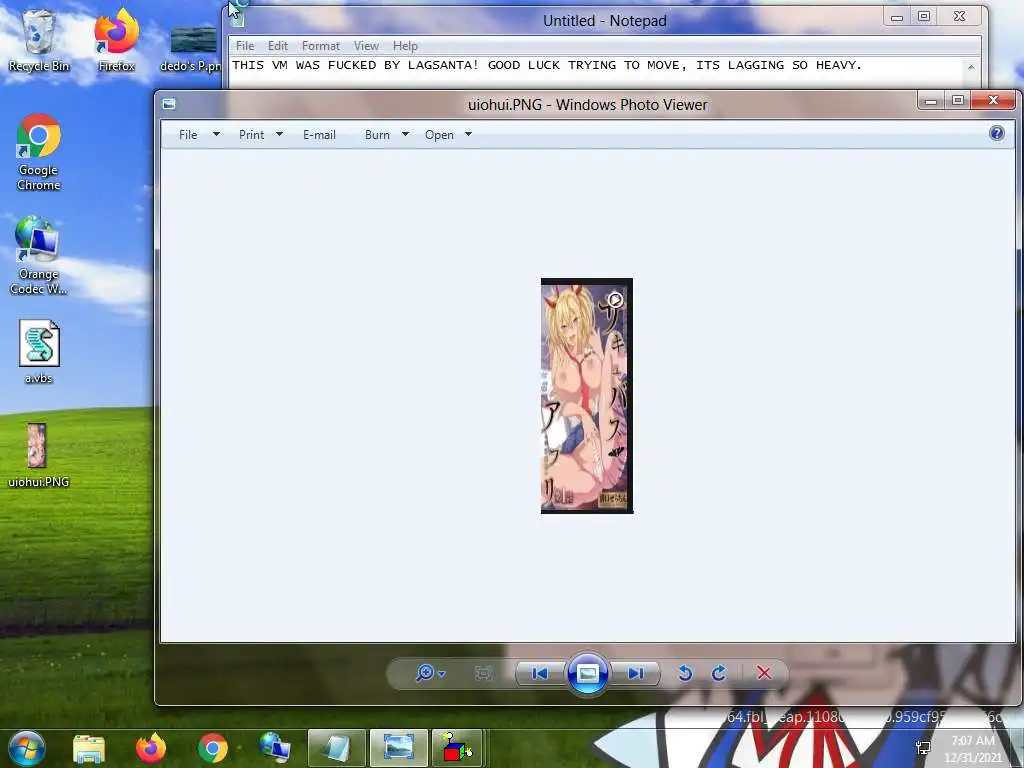Delete the picture with red X

(x=763, y=673)
